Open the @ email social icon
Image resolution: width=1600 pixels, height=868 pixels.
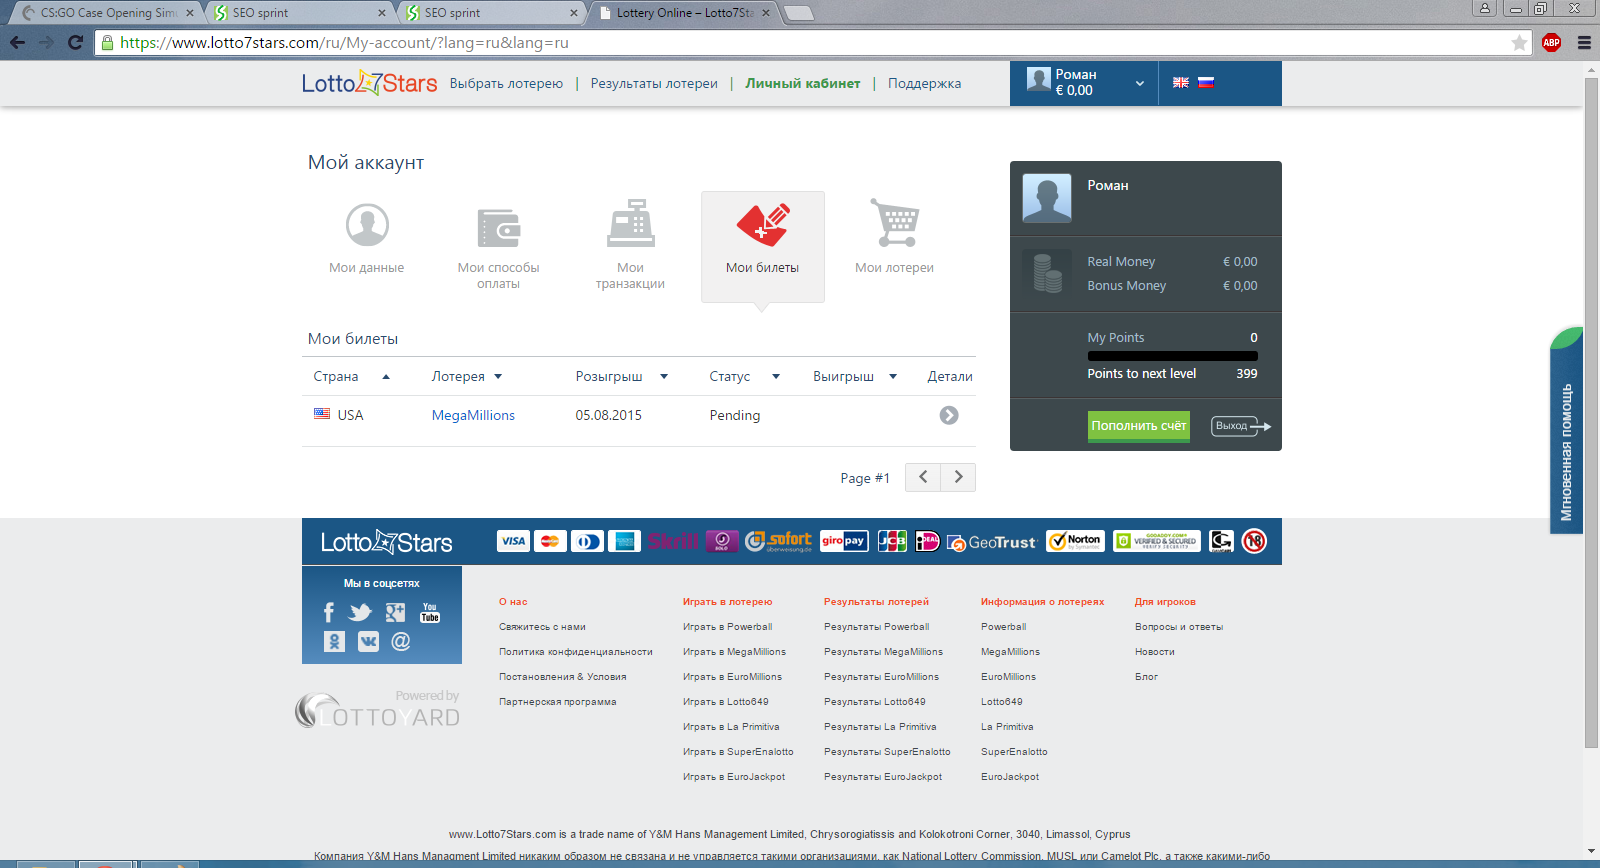point(401,641)
